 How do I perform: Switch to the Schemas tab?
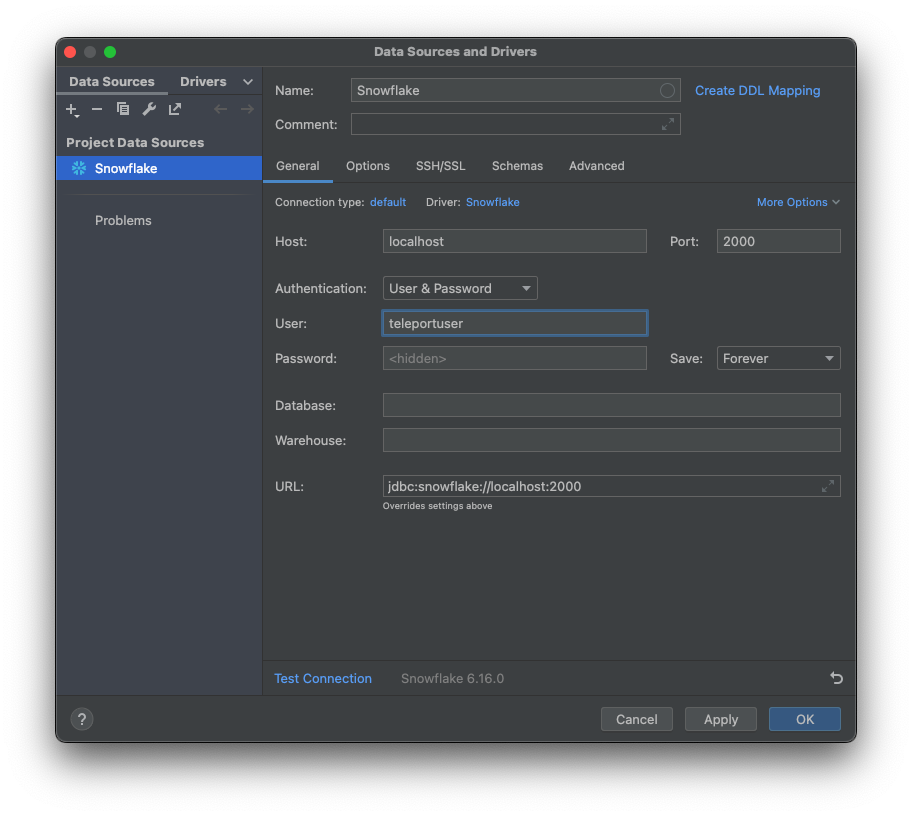click(517, 166)
